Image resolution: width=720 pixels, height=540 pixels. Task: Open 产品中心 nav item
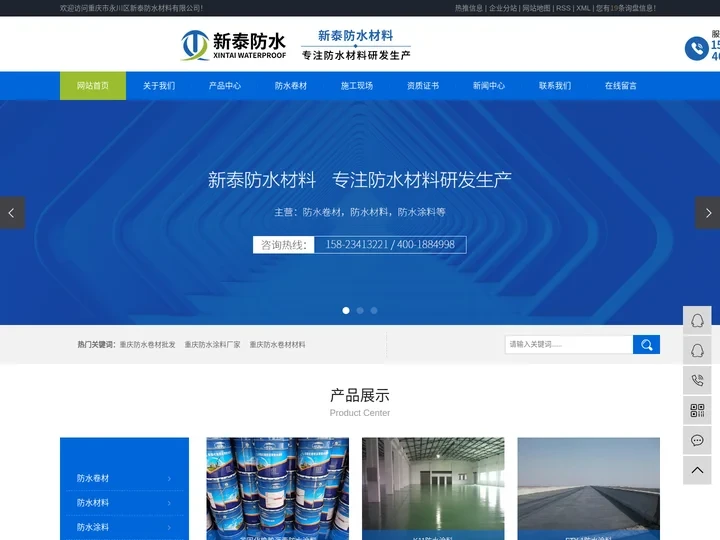(x=225, y=86)
